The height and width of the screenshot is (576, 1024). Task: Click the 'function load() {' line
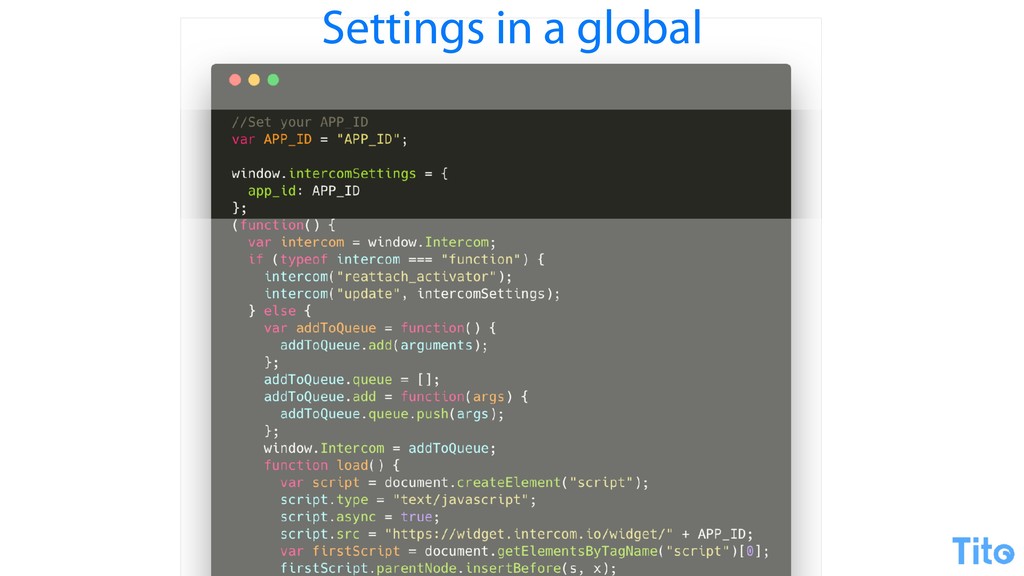(x=332, y=466)
